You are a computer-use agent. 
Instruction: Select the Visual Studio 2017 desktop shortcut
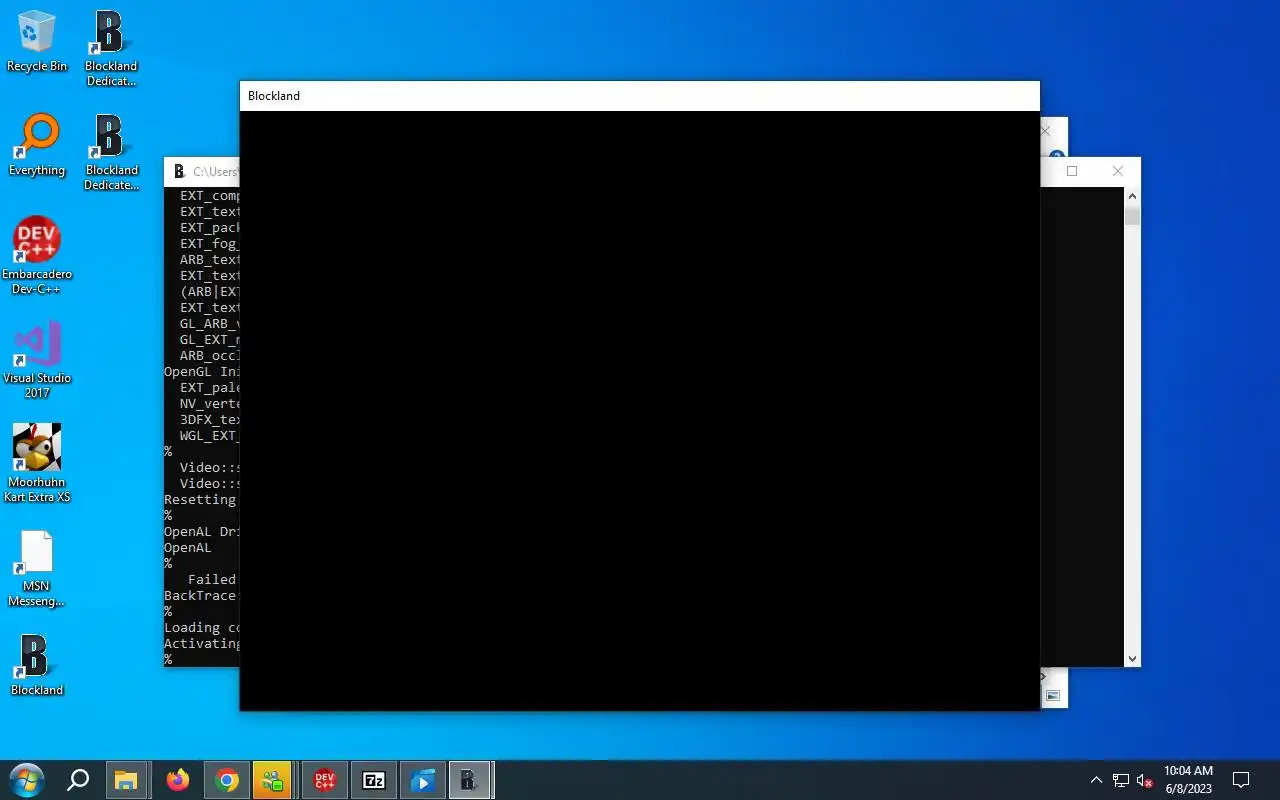point(37,360)
